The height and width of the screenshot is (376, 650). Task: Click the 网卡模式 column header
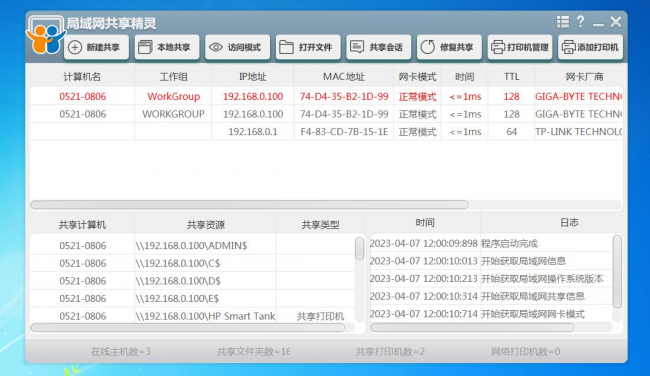pyautogui.click(x=417, y=77)
